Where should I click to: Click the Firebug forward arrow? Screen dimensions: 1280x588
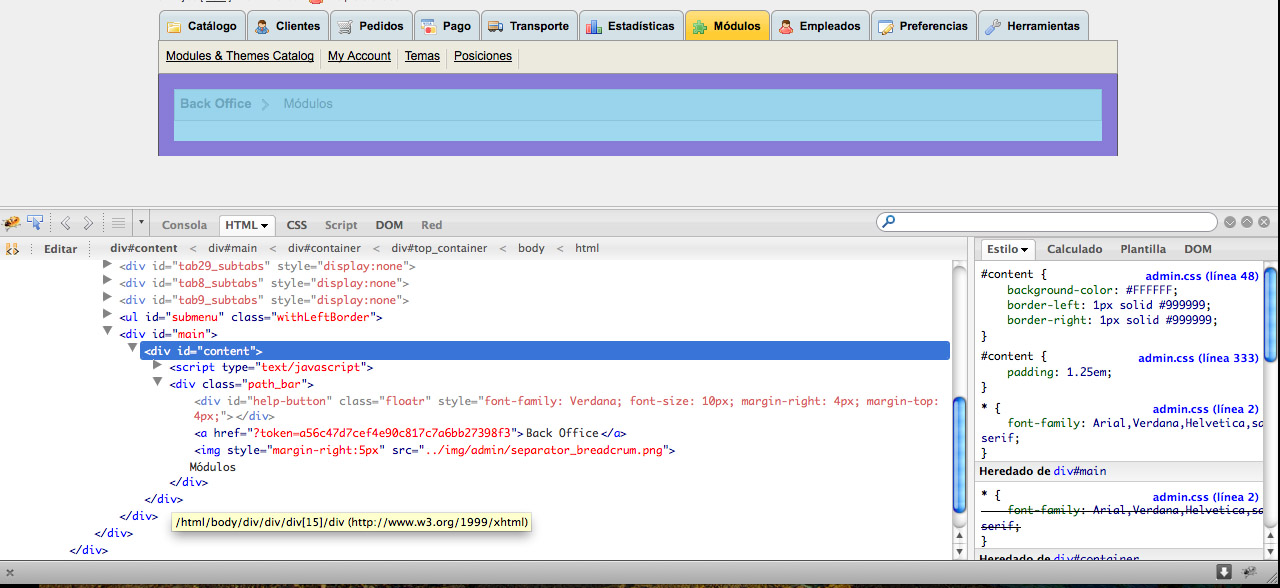(88, 223)
